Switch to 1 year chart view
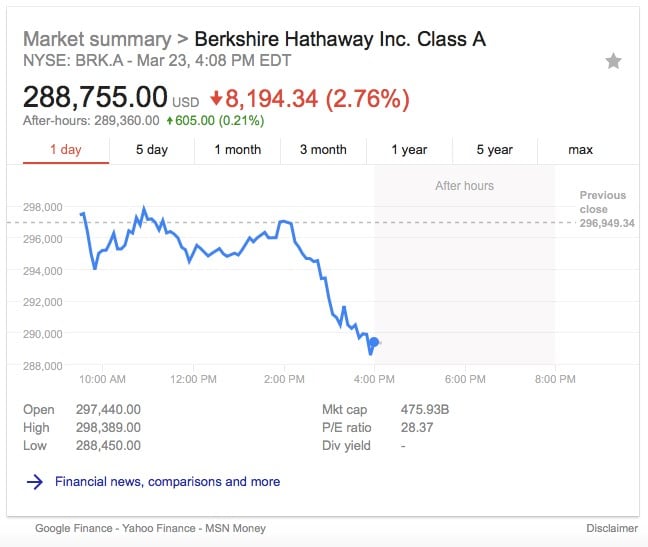This screenshot has width=648, height=547. pos(409,150)
